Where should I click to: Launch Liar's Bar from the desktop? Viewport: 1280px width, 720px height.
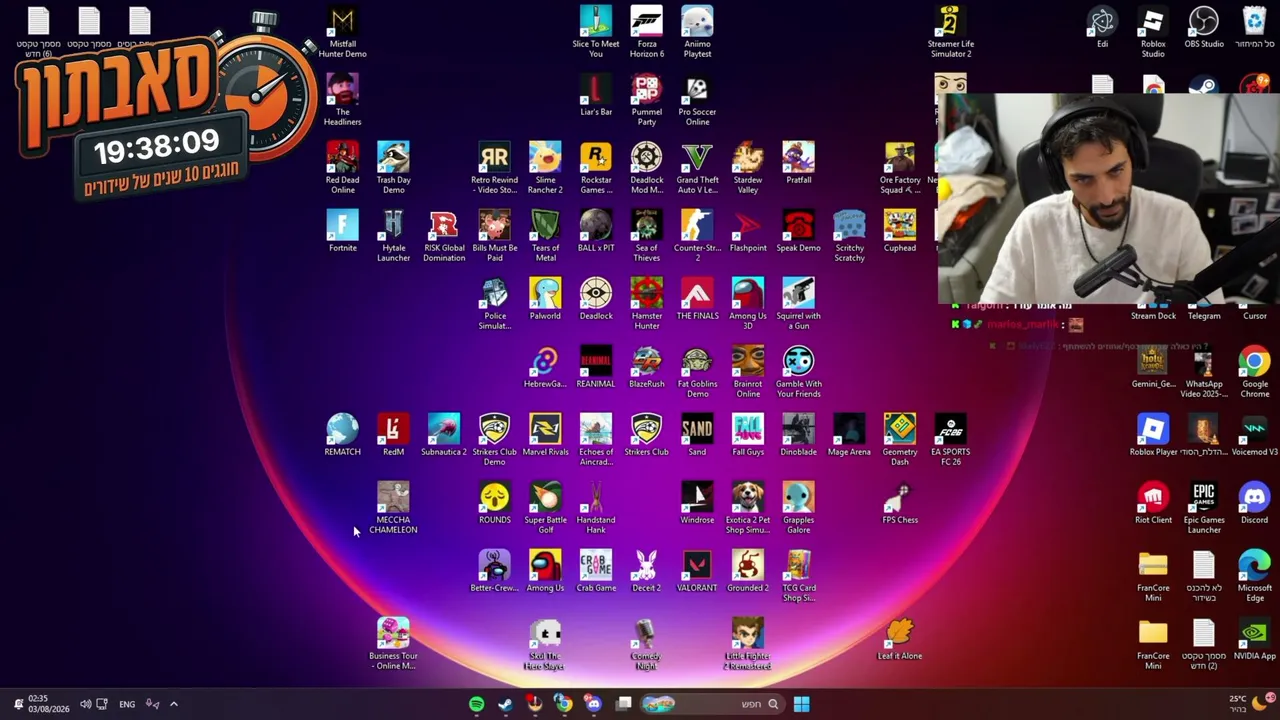[596, 95]
